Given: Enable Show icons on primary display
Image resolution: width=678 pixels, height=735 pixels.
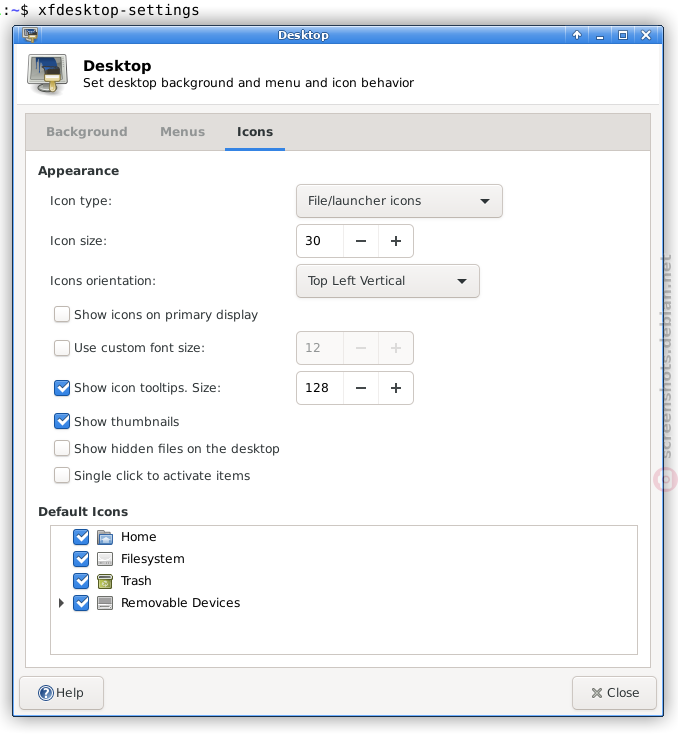Looking at the screenshot, I should tap(62, 315).
